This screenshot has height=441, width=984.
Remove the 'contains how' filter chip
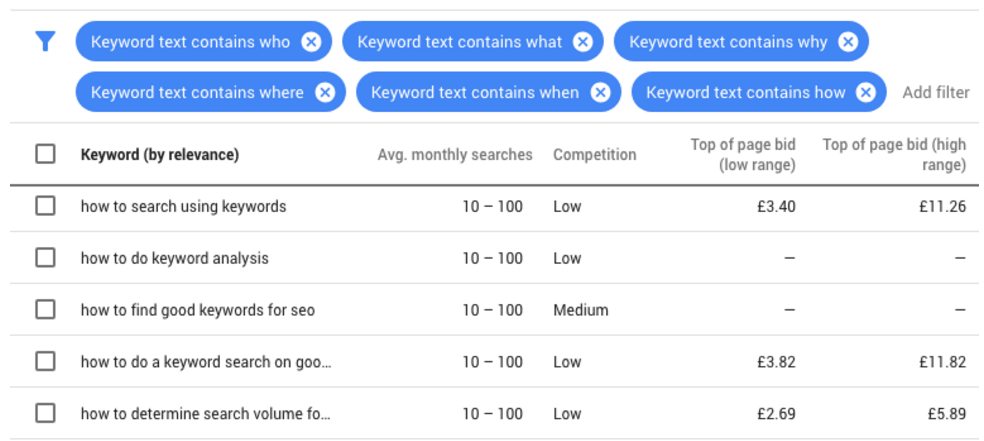(866, 92)
